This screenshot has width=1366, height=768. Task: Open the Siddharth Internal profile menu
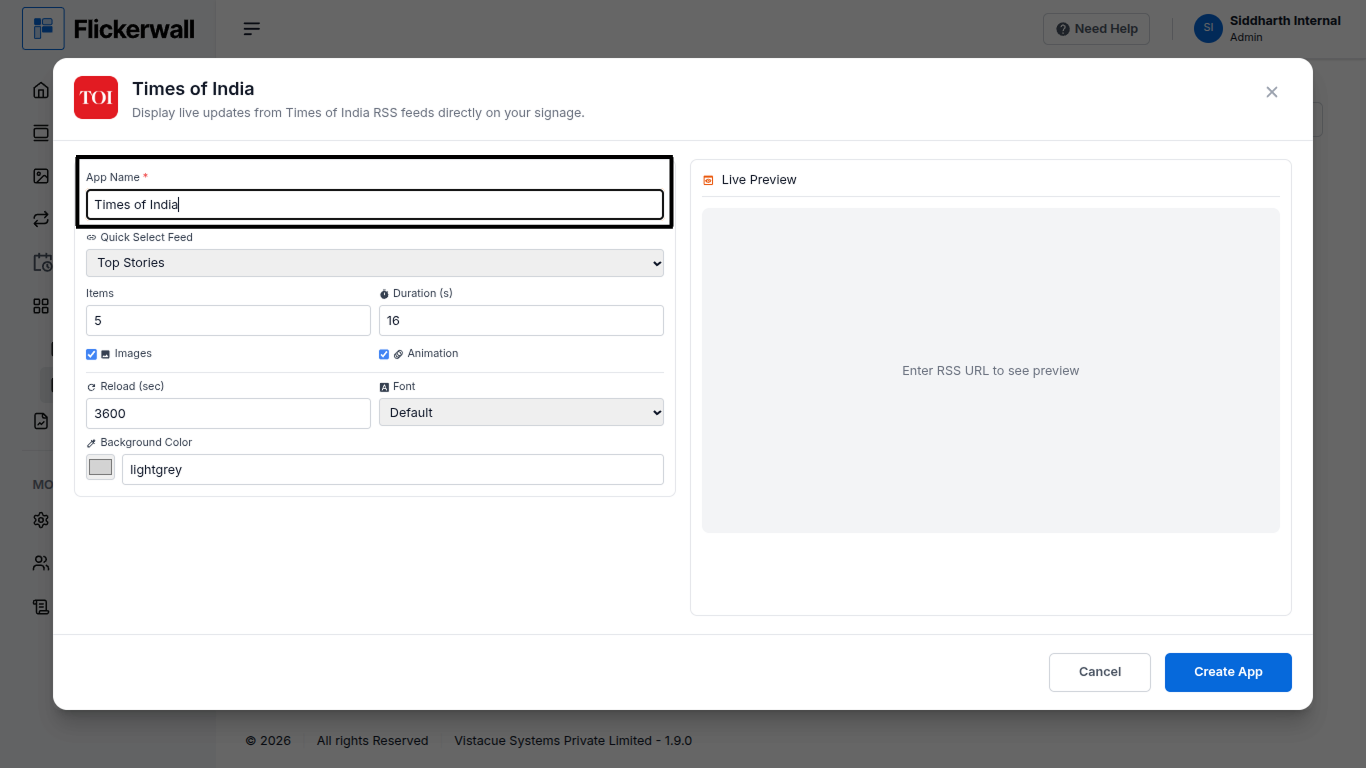pyautogui.click(x=1268, y=29)
